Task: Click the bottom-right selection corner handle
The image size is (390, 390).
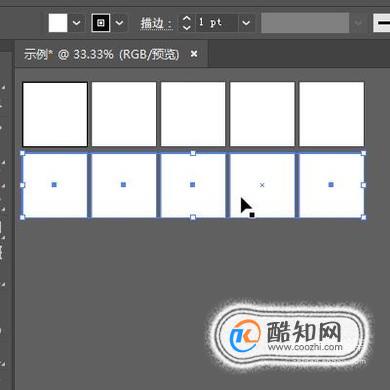Action: [364, 217]
